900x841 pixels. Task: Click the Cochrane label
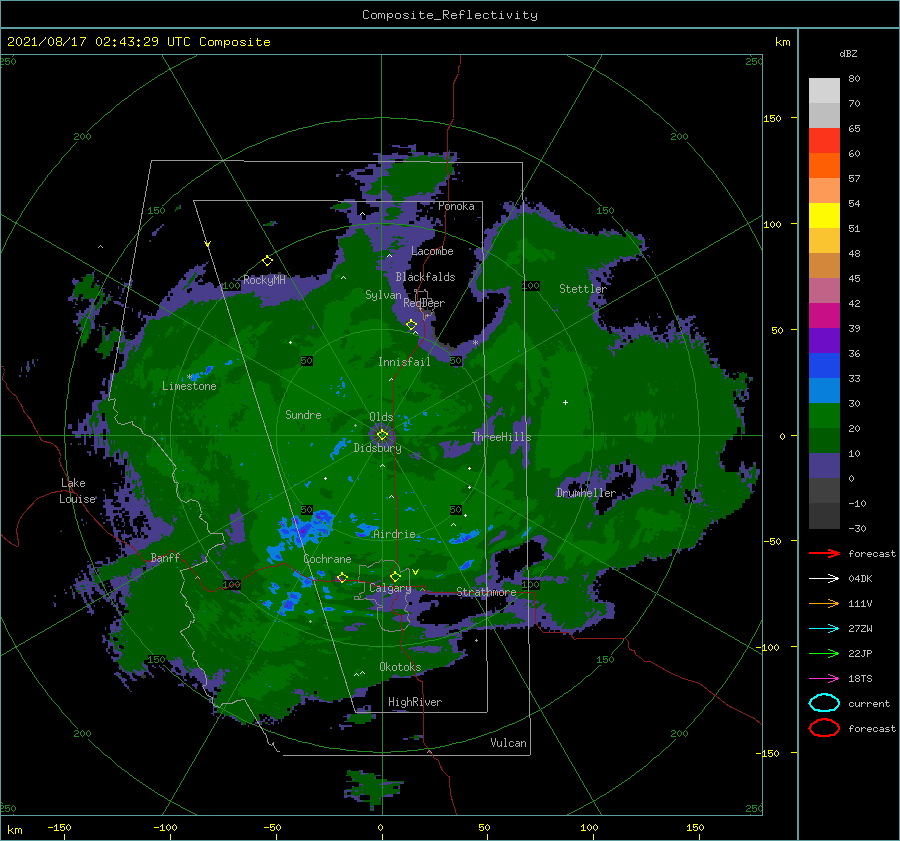[x=327, y=559]
